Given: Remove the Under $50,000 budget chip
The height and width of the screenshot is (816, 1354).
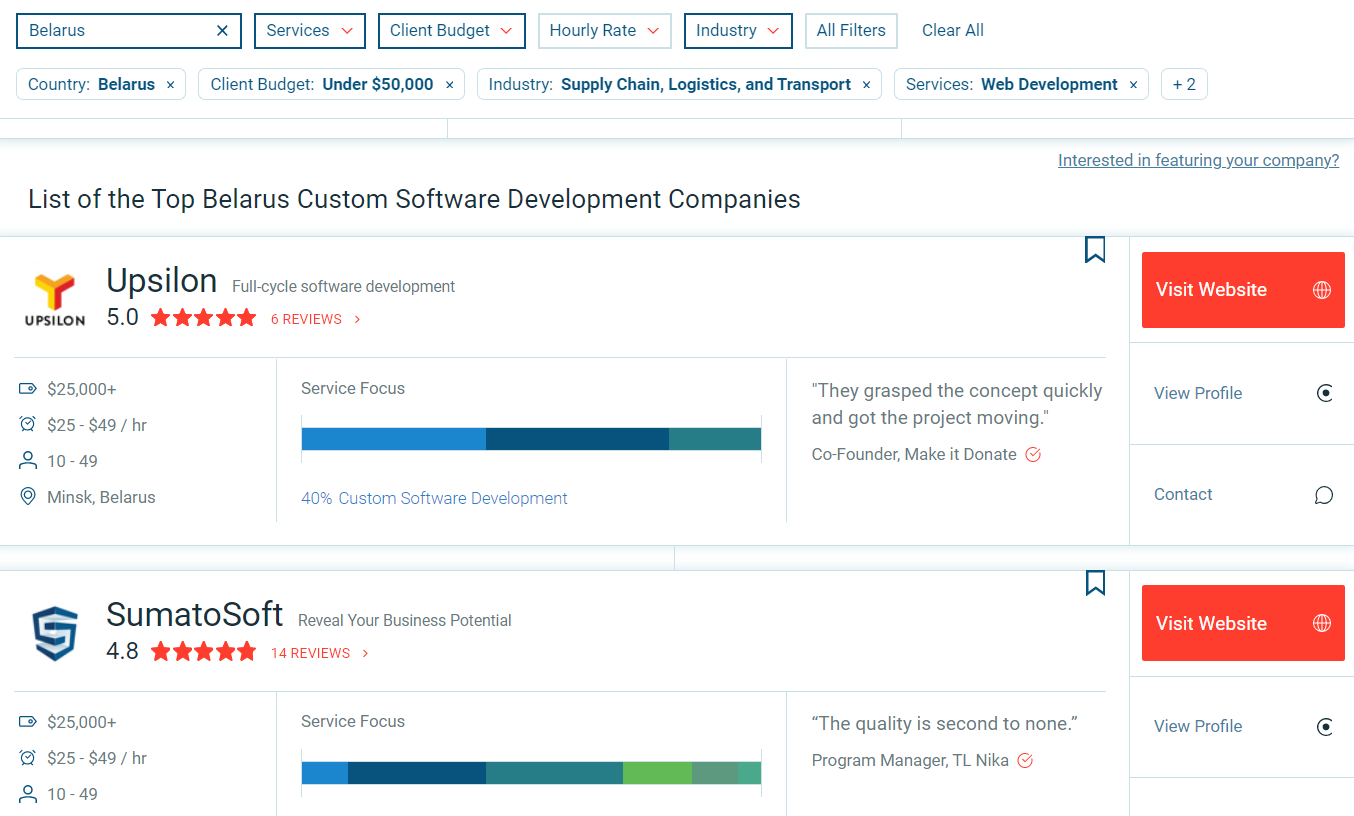Looking at the screenshot, I should [449, 85].
